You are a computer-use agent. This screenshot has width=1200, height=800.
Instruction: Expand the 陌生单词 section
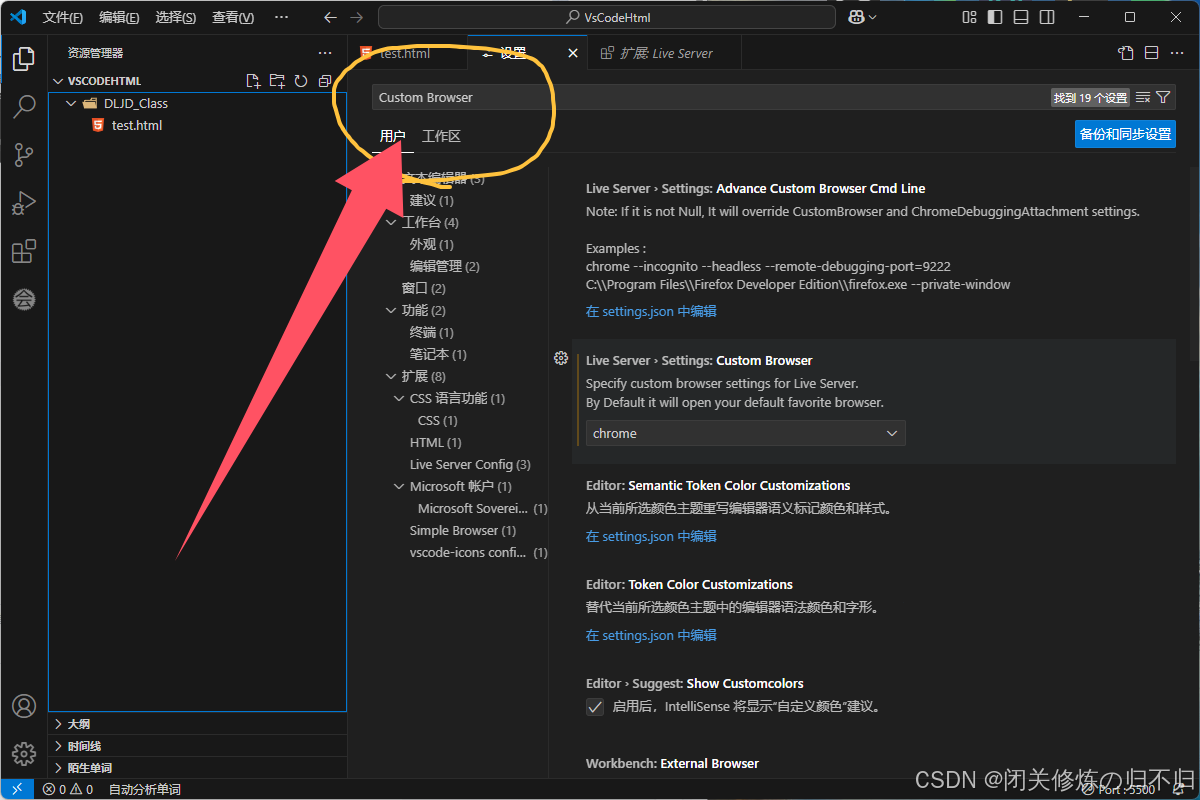pos(198,767)
